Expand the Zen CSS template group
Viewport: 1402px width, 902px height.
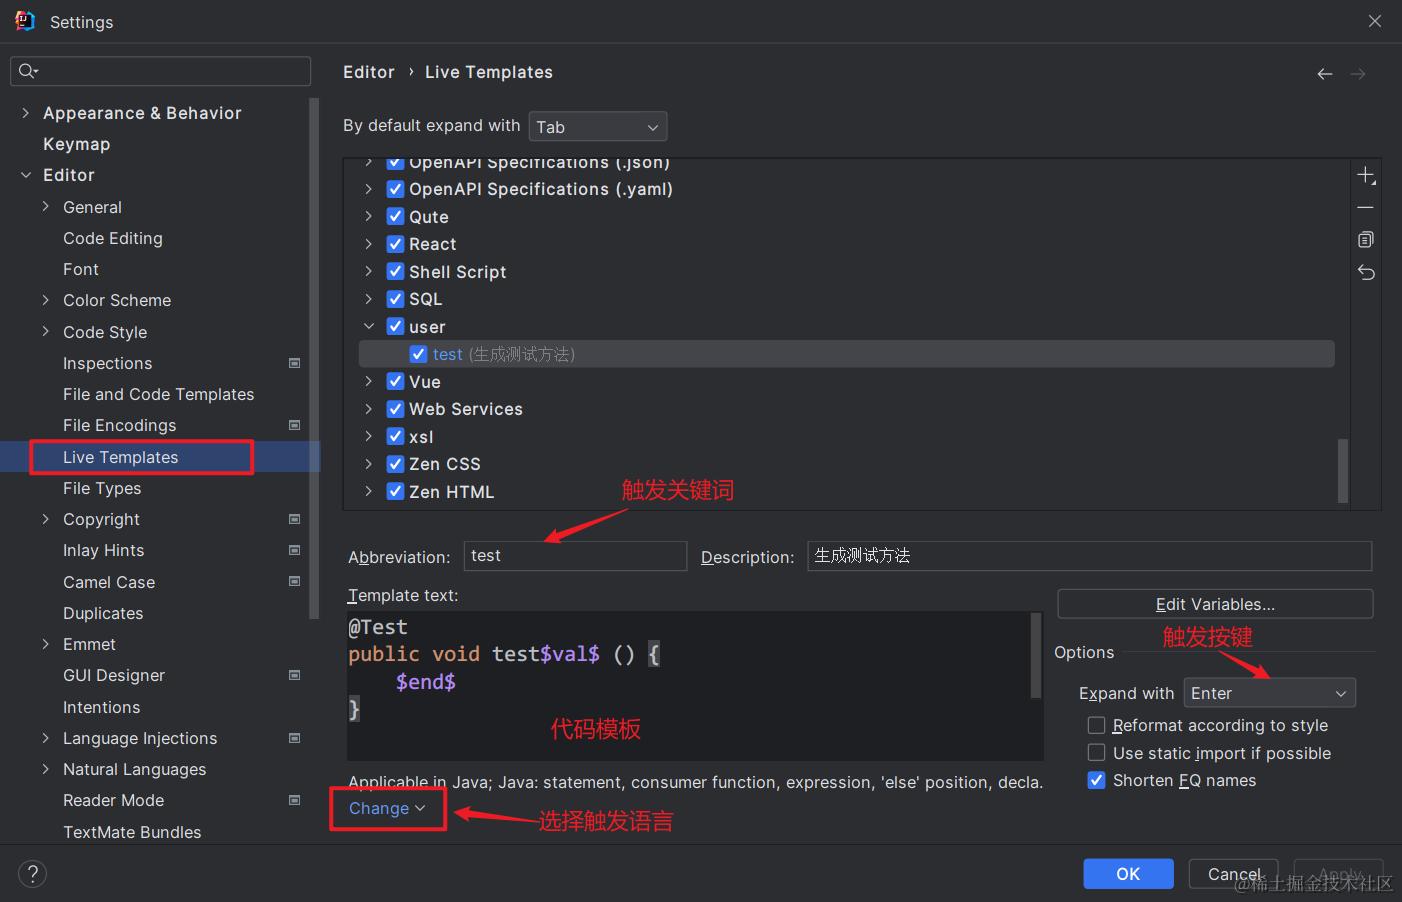(x=369, y=464)
